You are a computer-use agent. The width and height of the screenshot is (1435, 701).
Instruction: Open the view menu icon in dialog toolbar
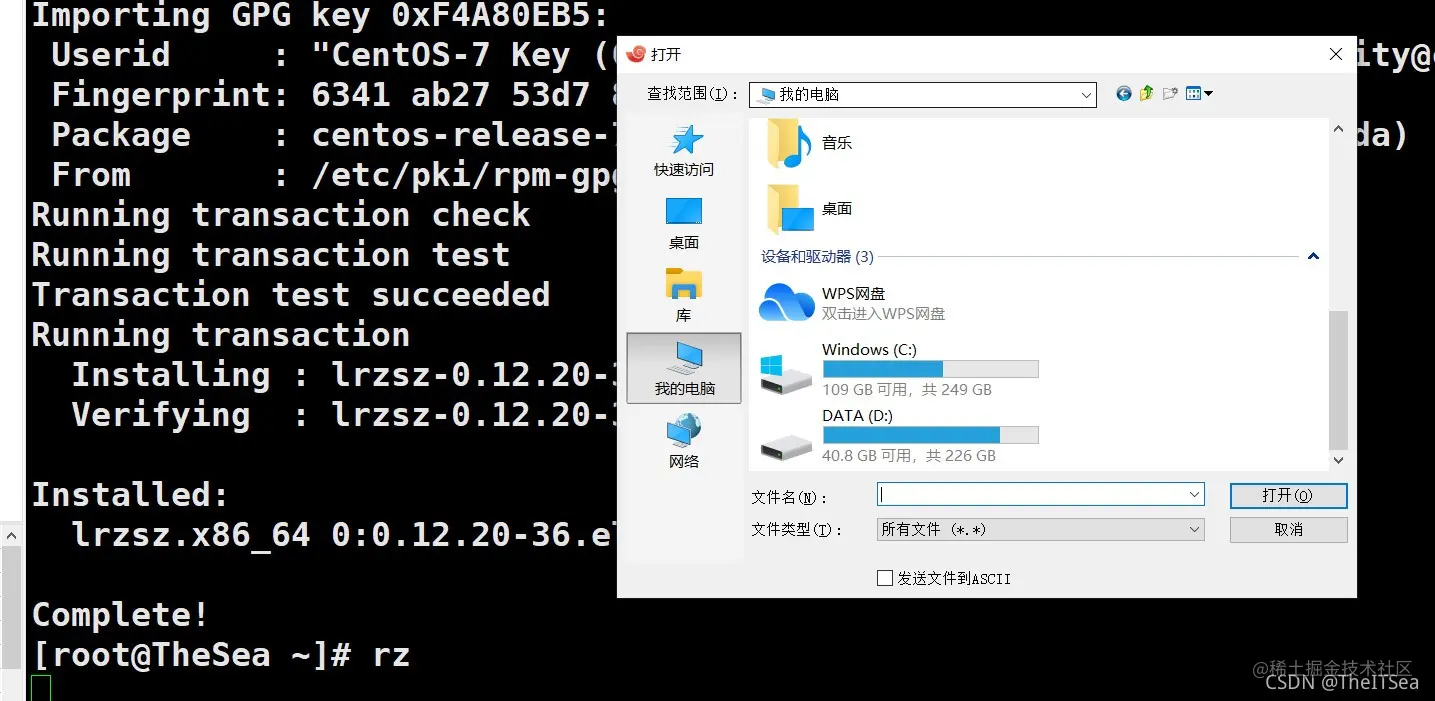point(1199,94)
